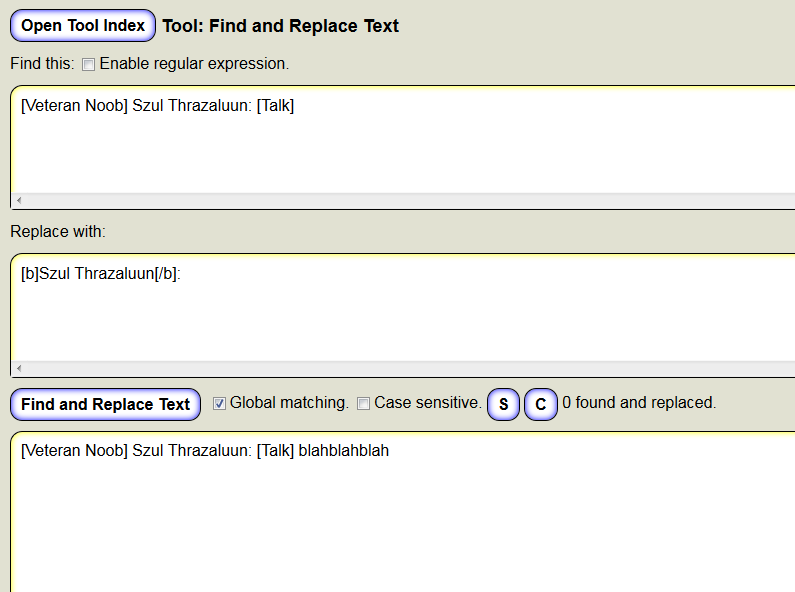
Task: Click the S button
Action: pos(503,404)
